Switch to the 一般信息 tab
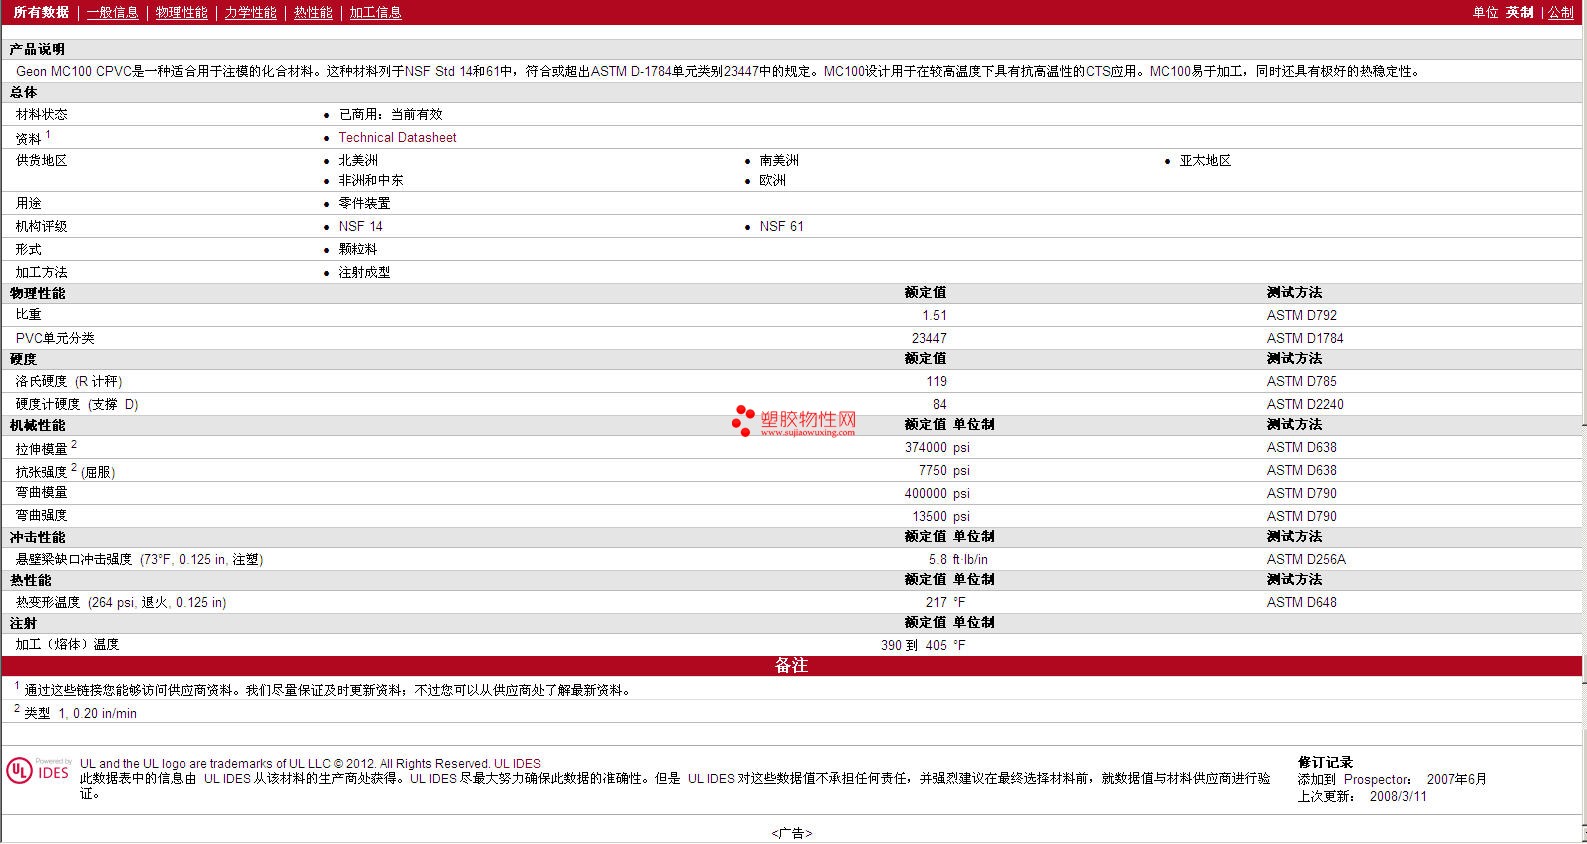 coord(113,12)
